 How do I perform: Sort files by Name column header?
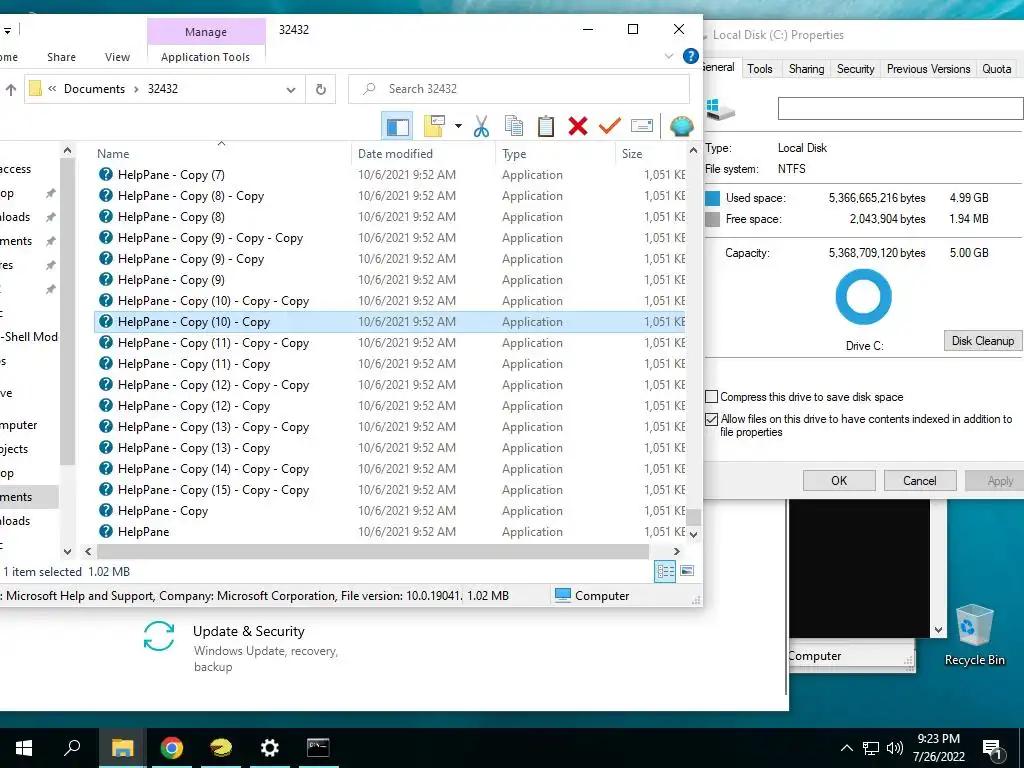coord(222,153)
